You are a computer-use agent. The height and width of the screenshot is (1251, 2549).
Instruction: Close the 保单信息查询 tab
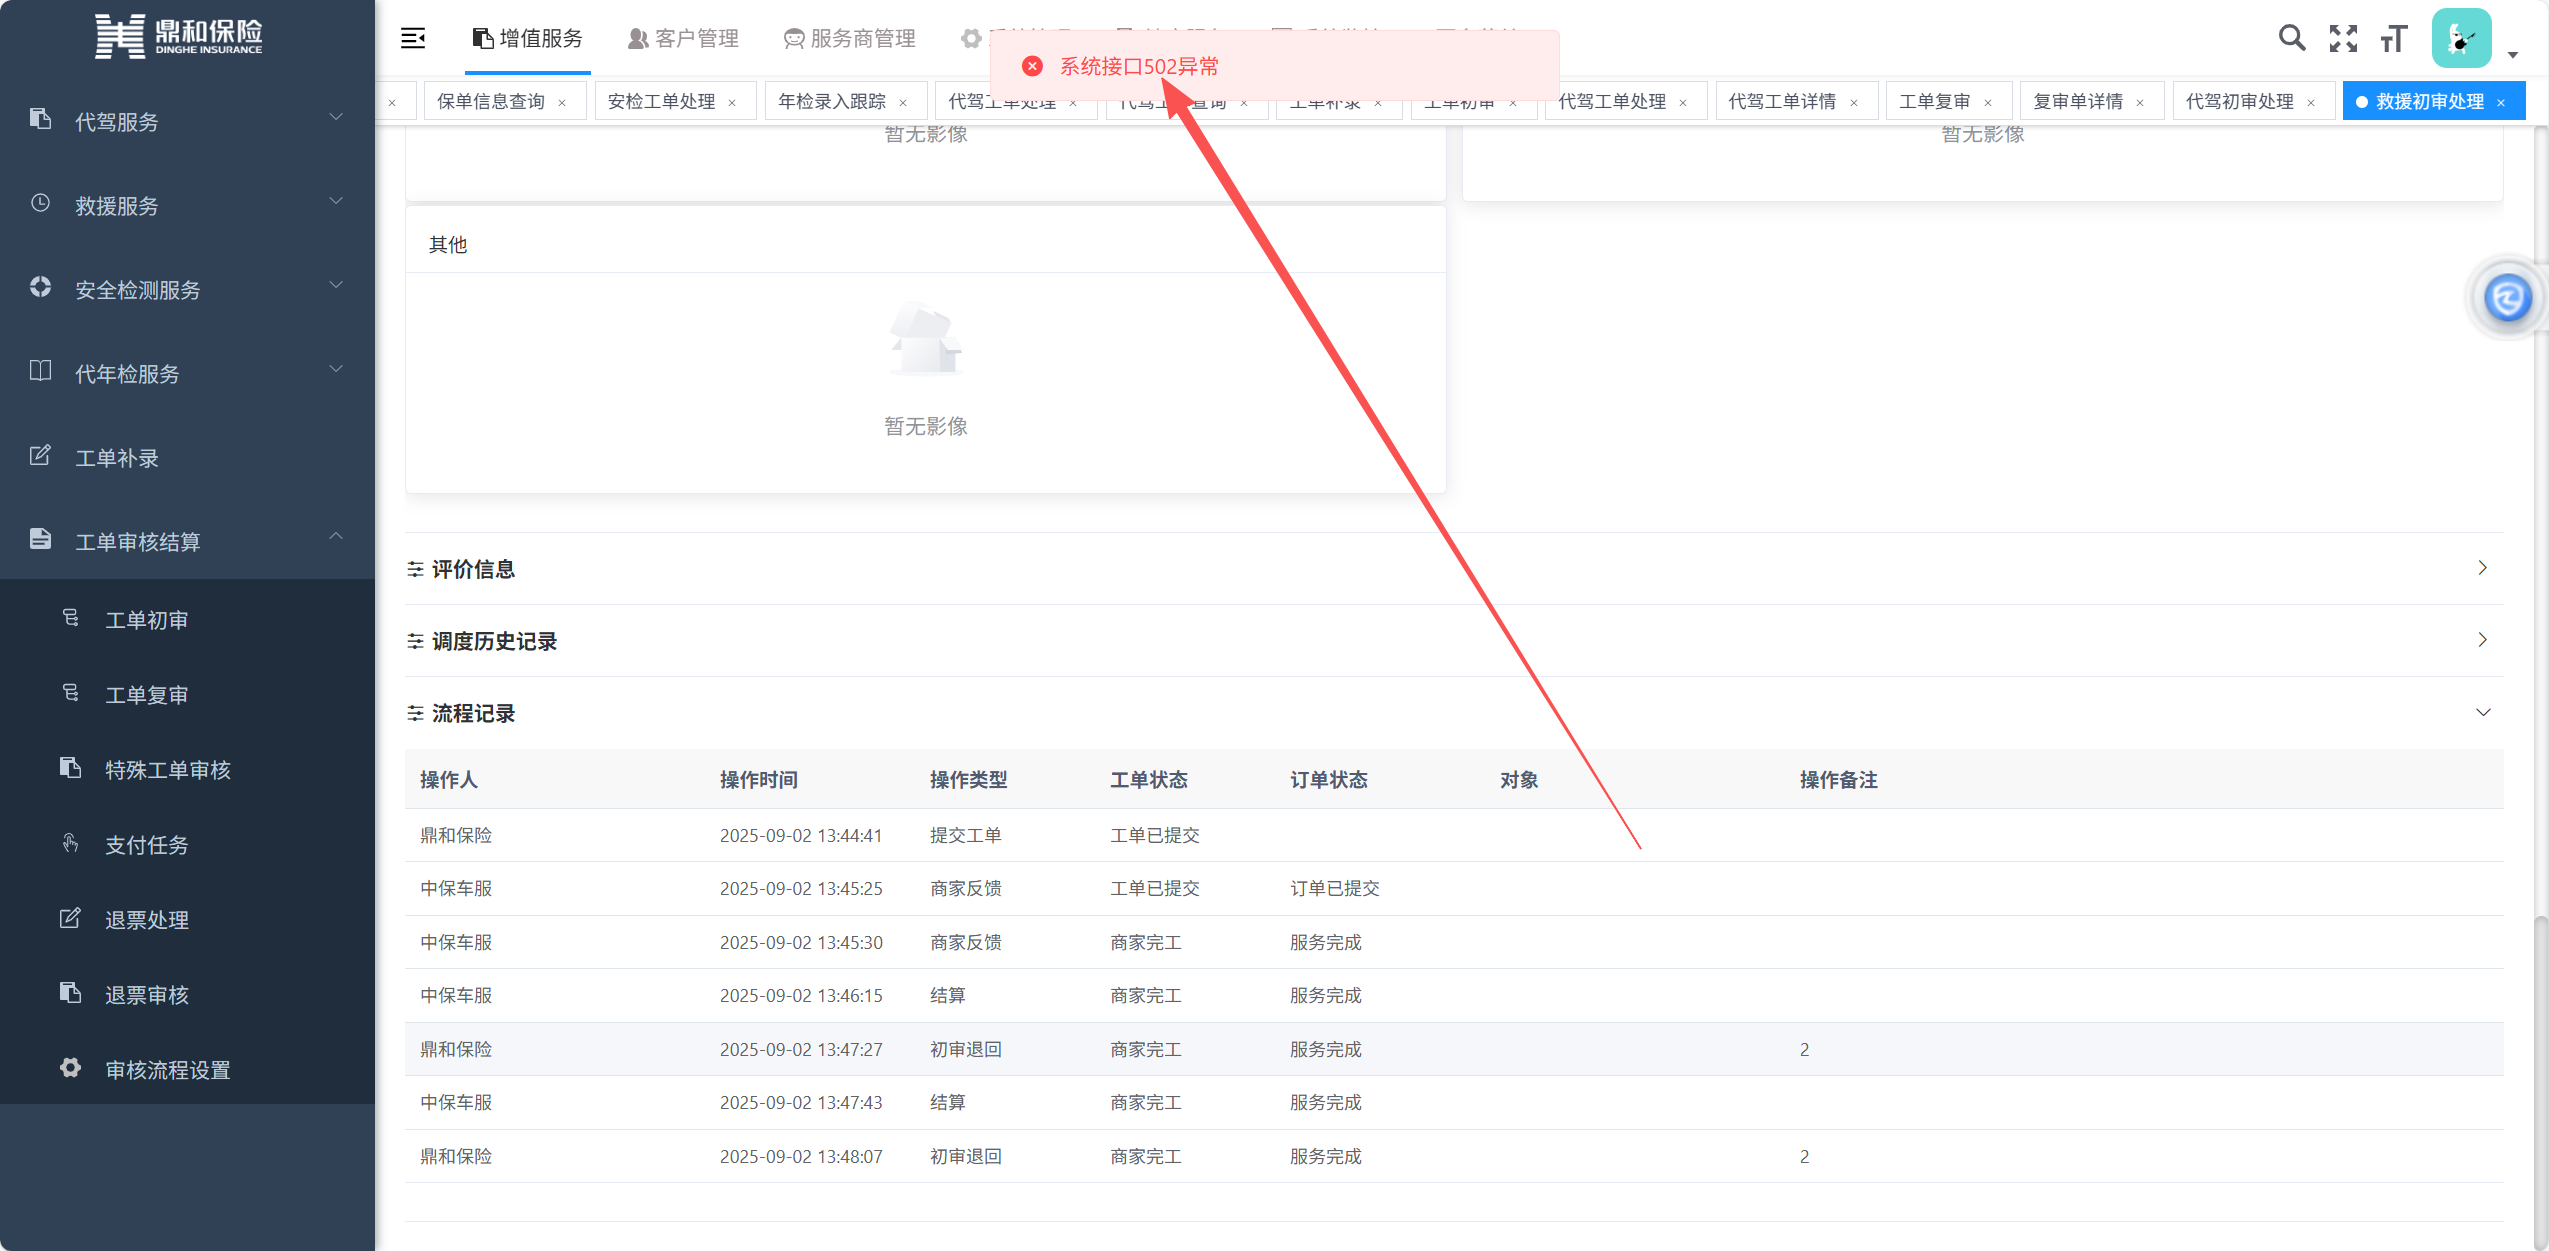(562, 102)
